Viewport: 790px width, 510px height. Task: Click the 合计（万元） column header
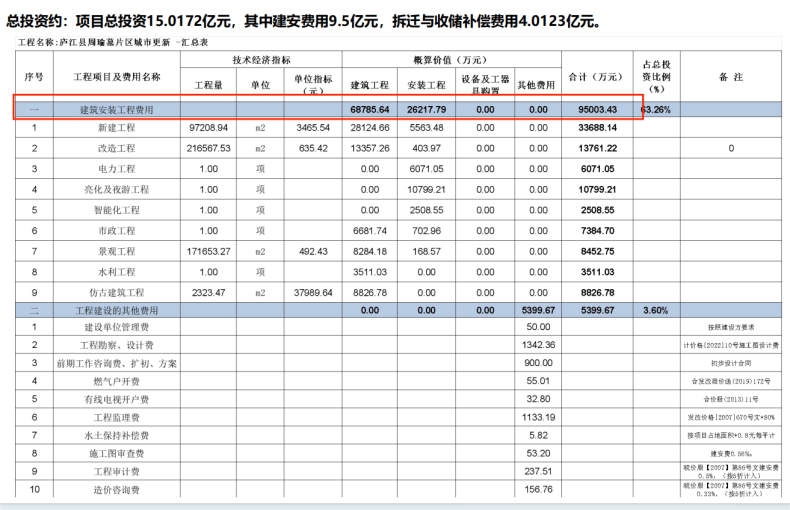pos(597,76)
